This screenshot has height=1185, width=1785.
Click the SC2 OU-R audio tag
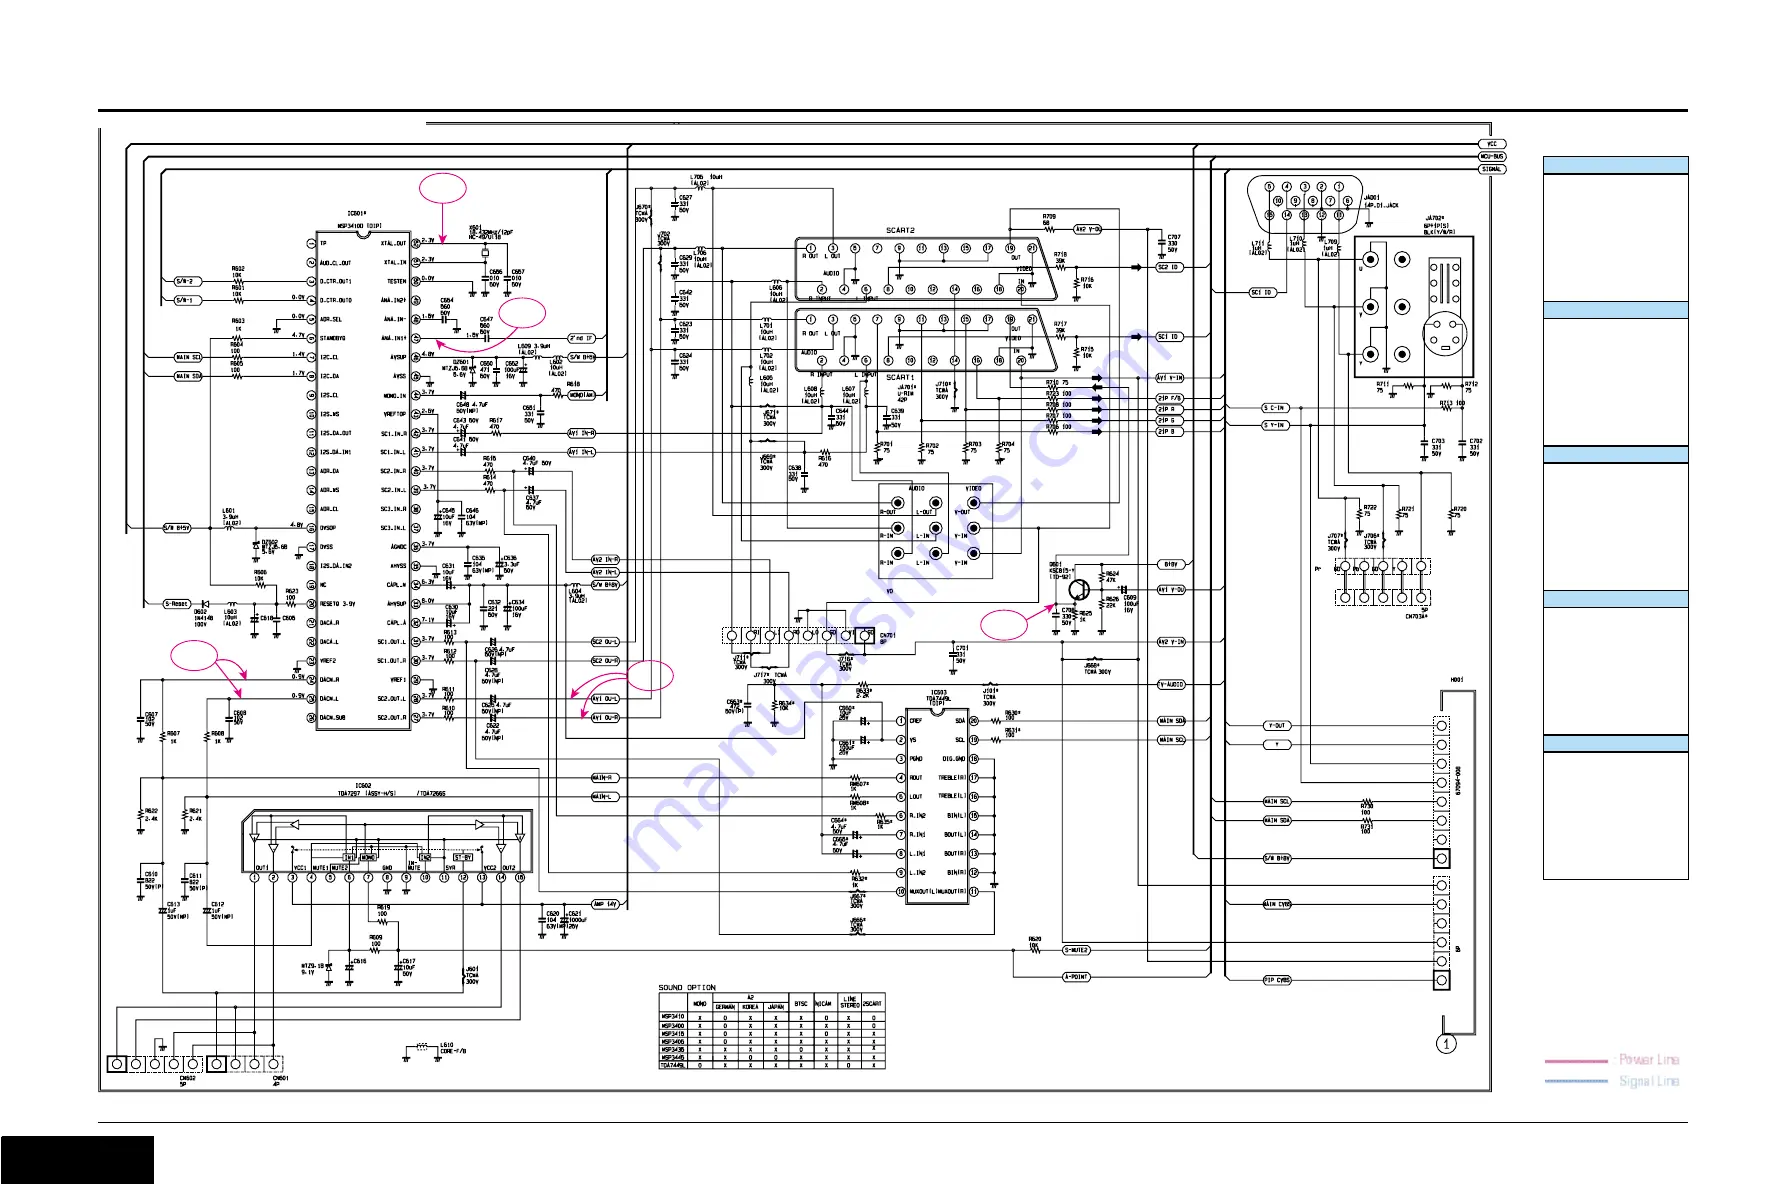pyautogui.click(x=605, y=661)
